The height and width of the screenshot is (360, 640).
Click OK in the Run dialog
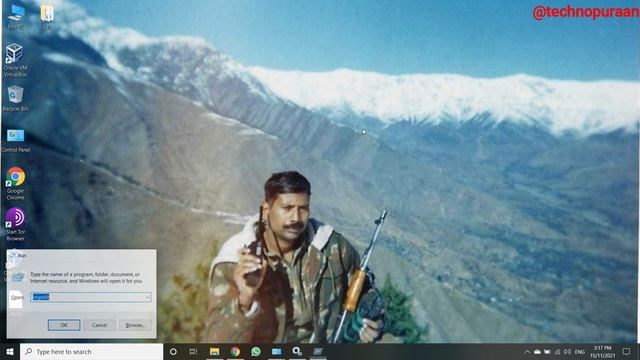coord(64,325)
